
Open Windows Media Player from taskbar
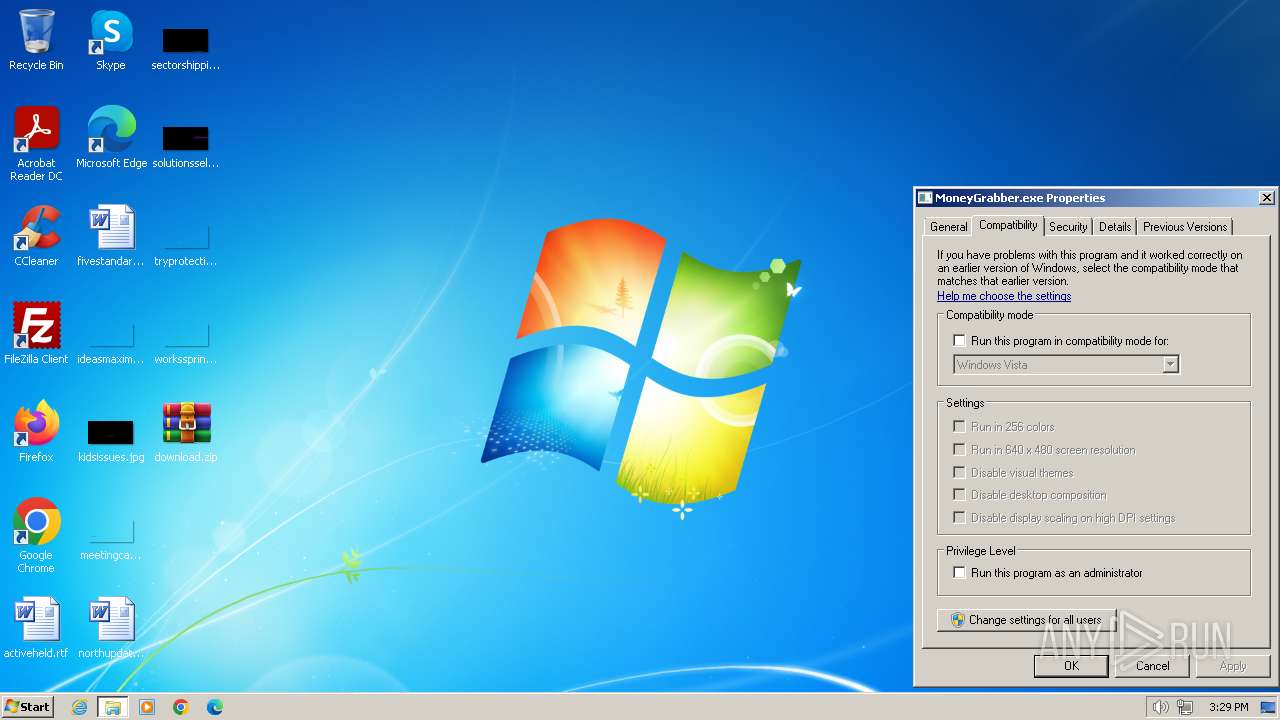coord(147,707)
